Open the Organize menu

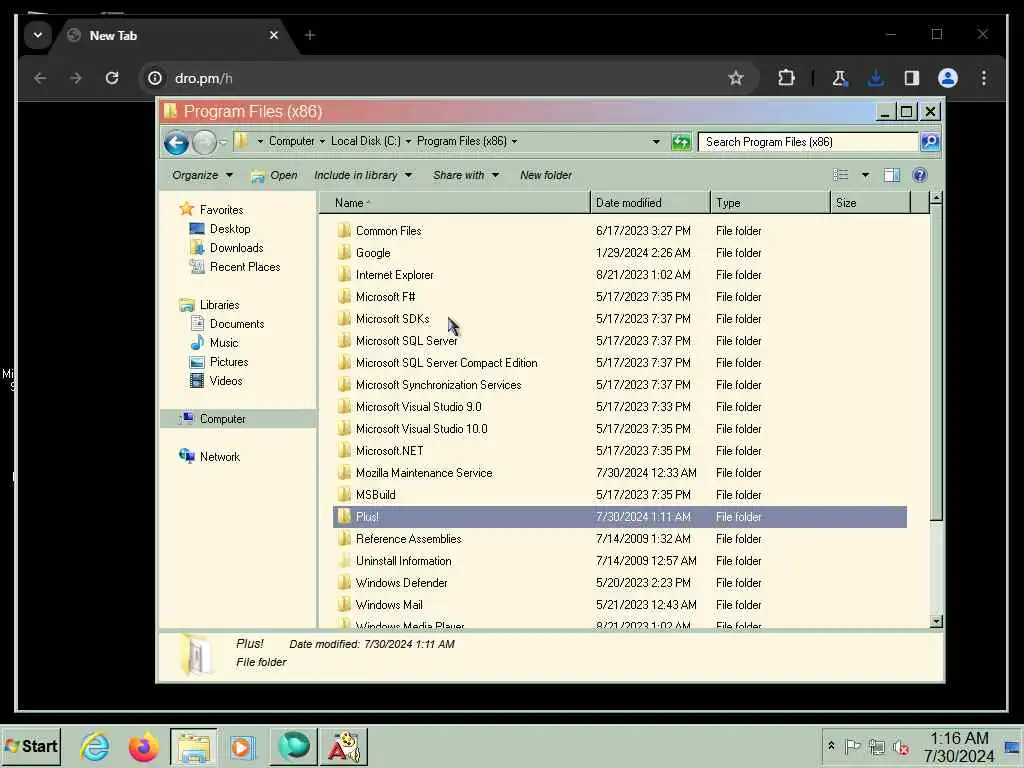click(x=202, y=175)
